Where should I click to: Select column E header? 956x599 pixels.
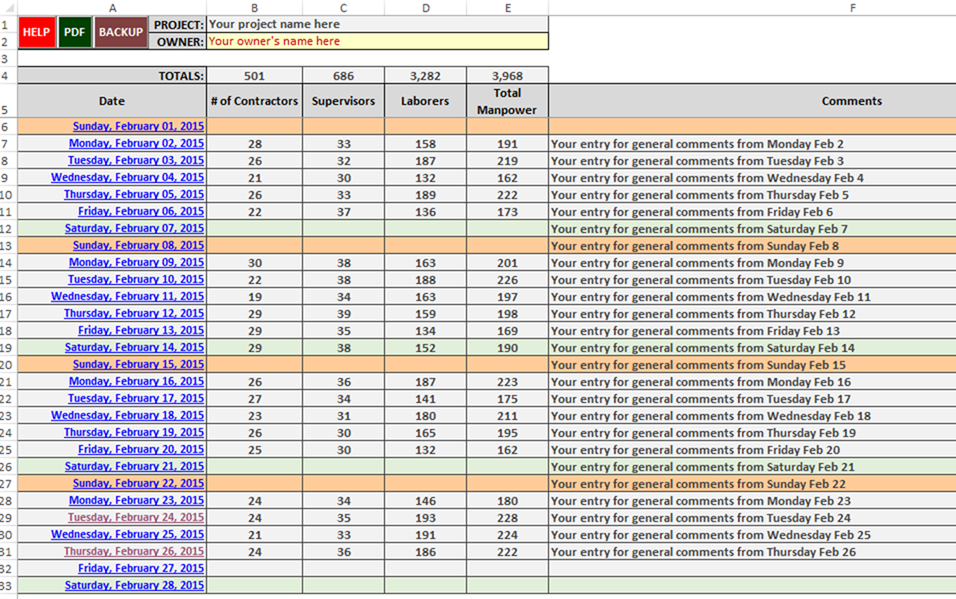tap(508, 8)
